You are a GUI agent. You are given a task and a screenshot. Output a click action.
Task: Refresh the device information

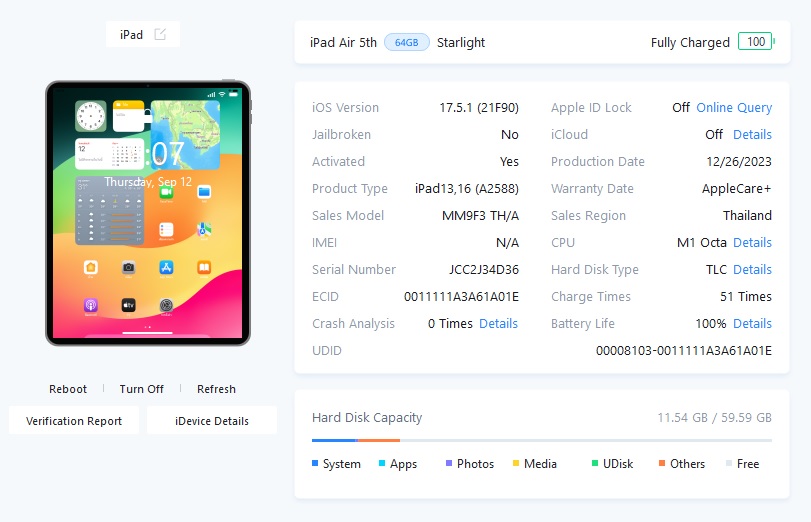[x=216, y=389]
